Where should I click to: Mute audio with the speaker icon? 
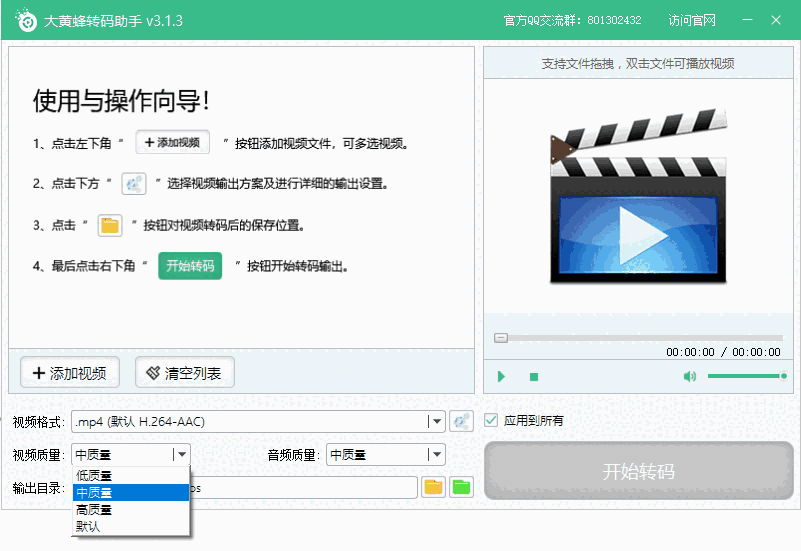[689, 376]
